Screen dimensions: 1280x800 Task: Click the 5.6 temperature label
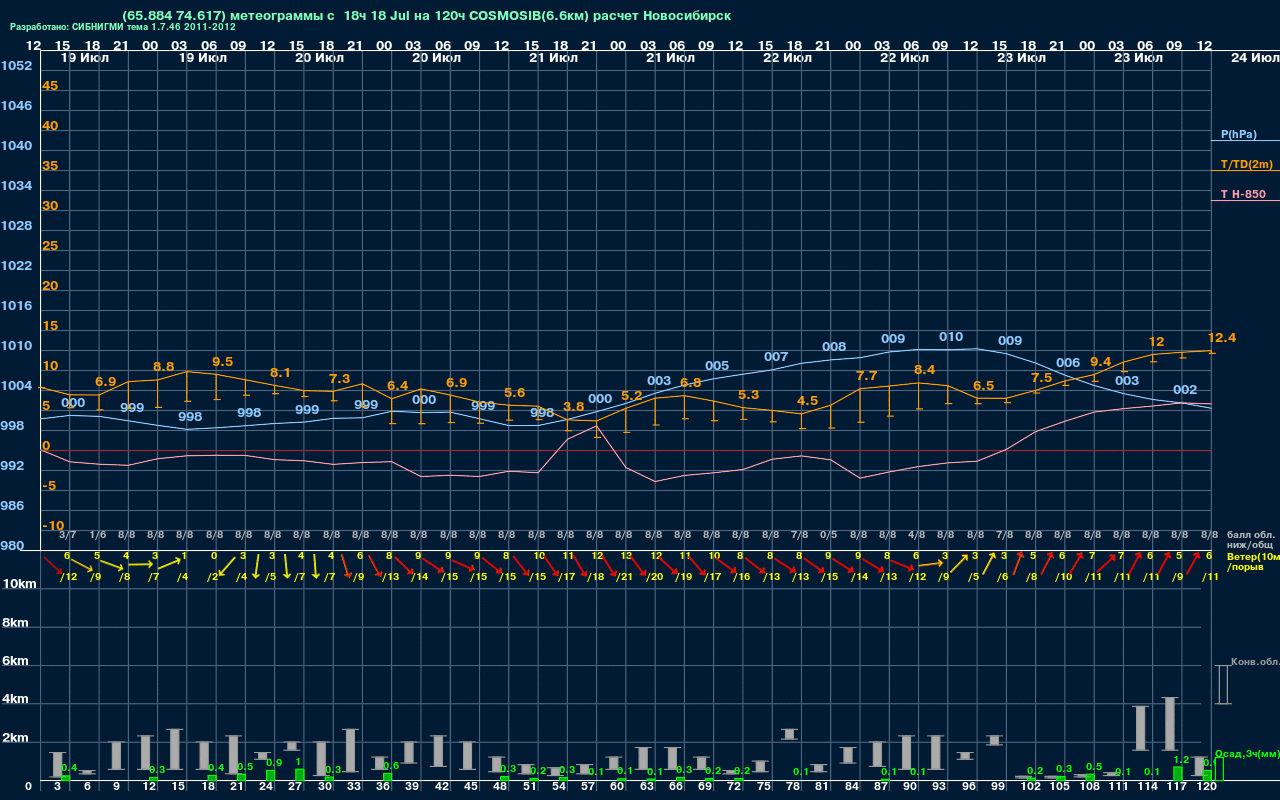515,393
